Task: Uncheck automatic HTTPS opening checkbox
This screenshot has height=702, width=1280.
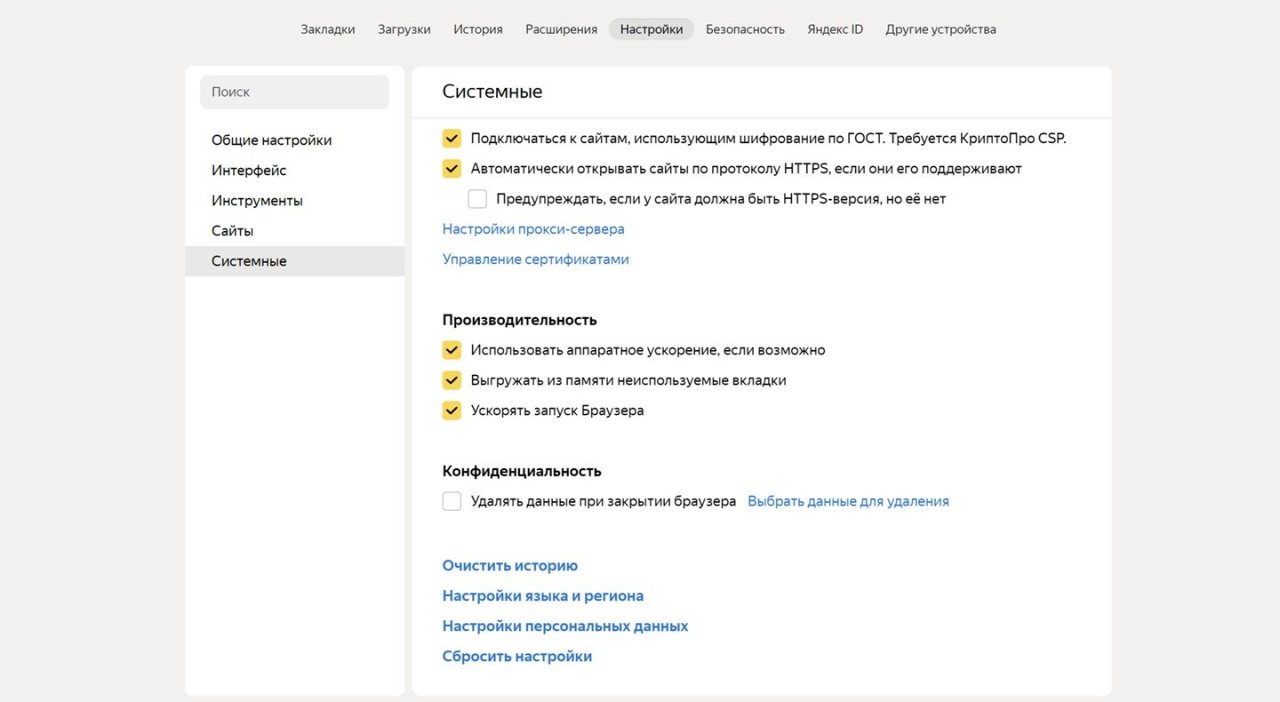Action: tap(452, 169)
